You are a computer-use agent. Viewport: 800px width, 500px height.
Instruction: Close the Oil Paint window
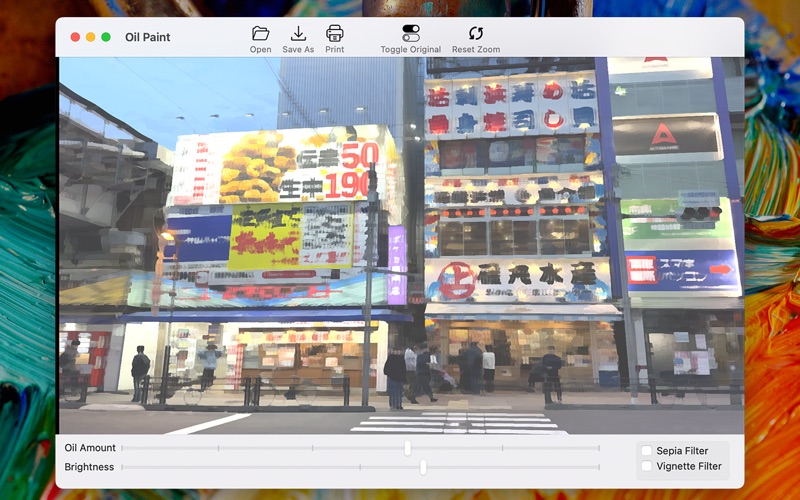tap(75, 37)
